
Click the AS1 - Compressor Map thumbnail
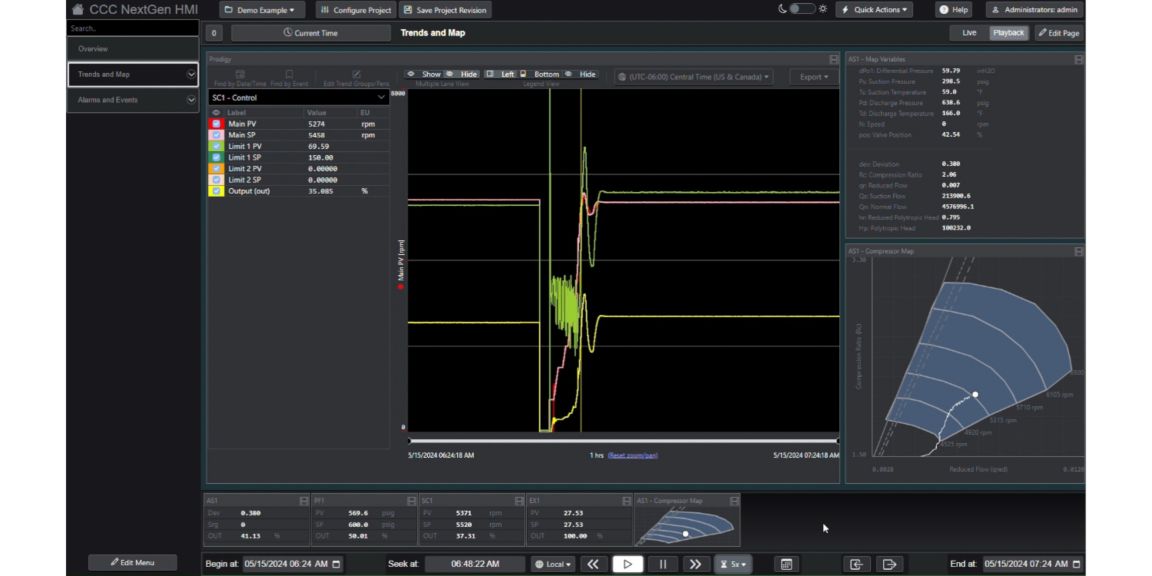(687, 523)
